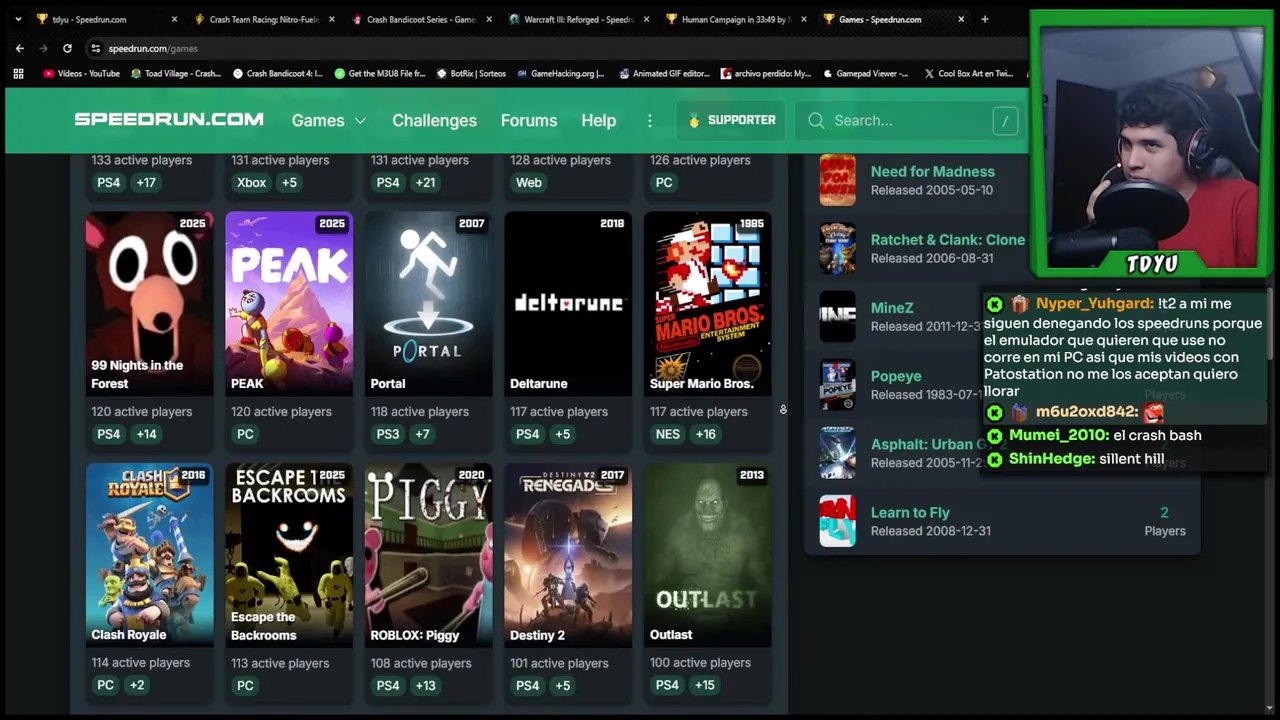
Task: Switch to Crash Team Racing Nitro-Fueled tab
Action: 264,19
